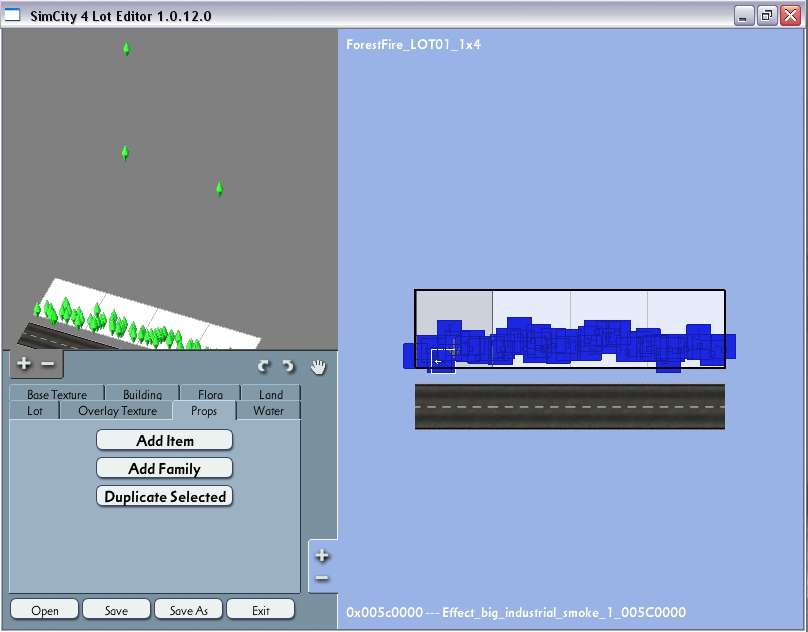
Task: Click Duplicate Selected button
Action: click(164, 496)
